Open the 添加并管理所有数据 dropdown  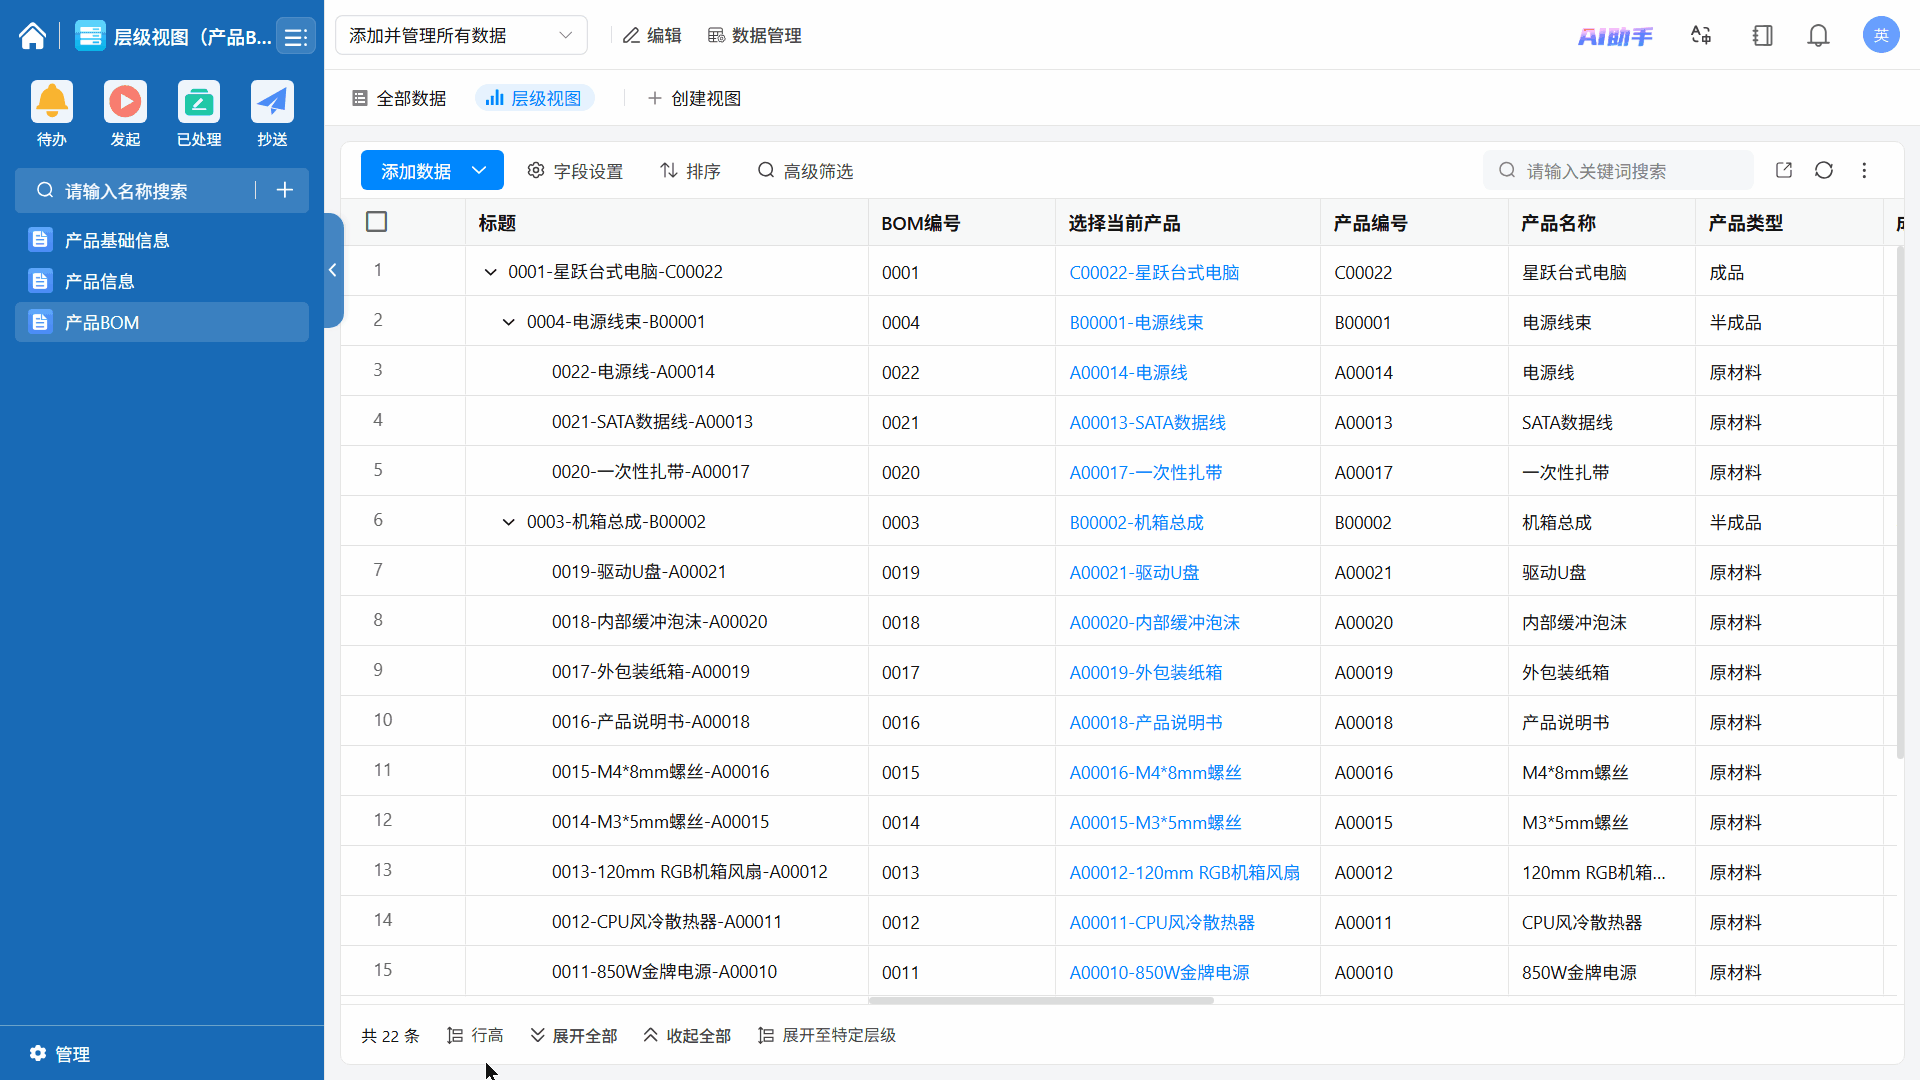click(x=461, y=36)
